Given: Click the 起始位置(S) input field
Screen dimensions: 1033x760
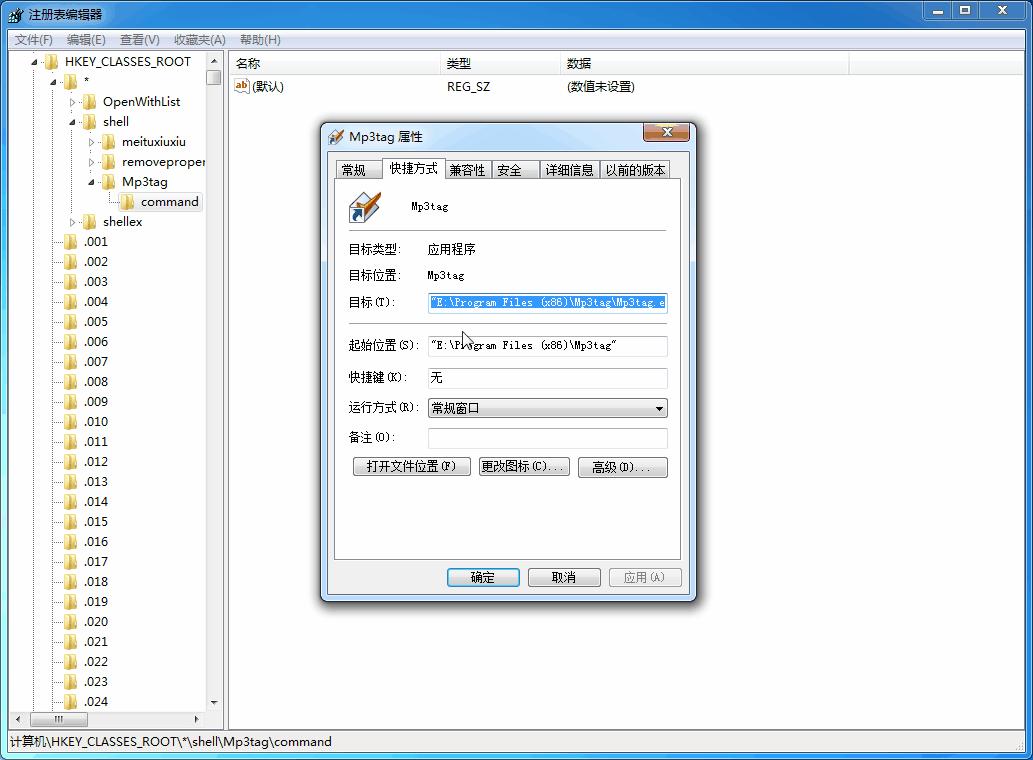Looking at the screenshot, I should (x=547, y=346).
